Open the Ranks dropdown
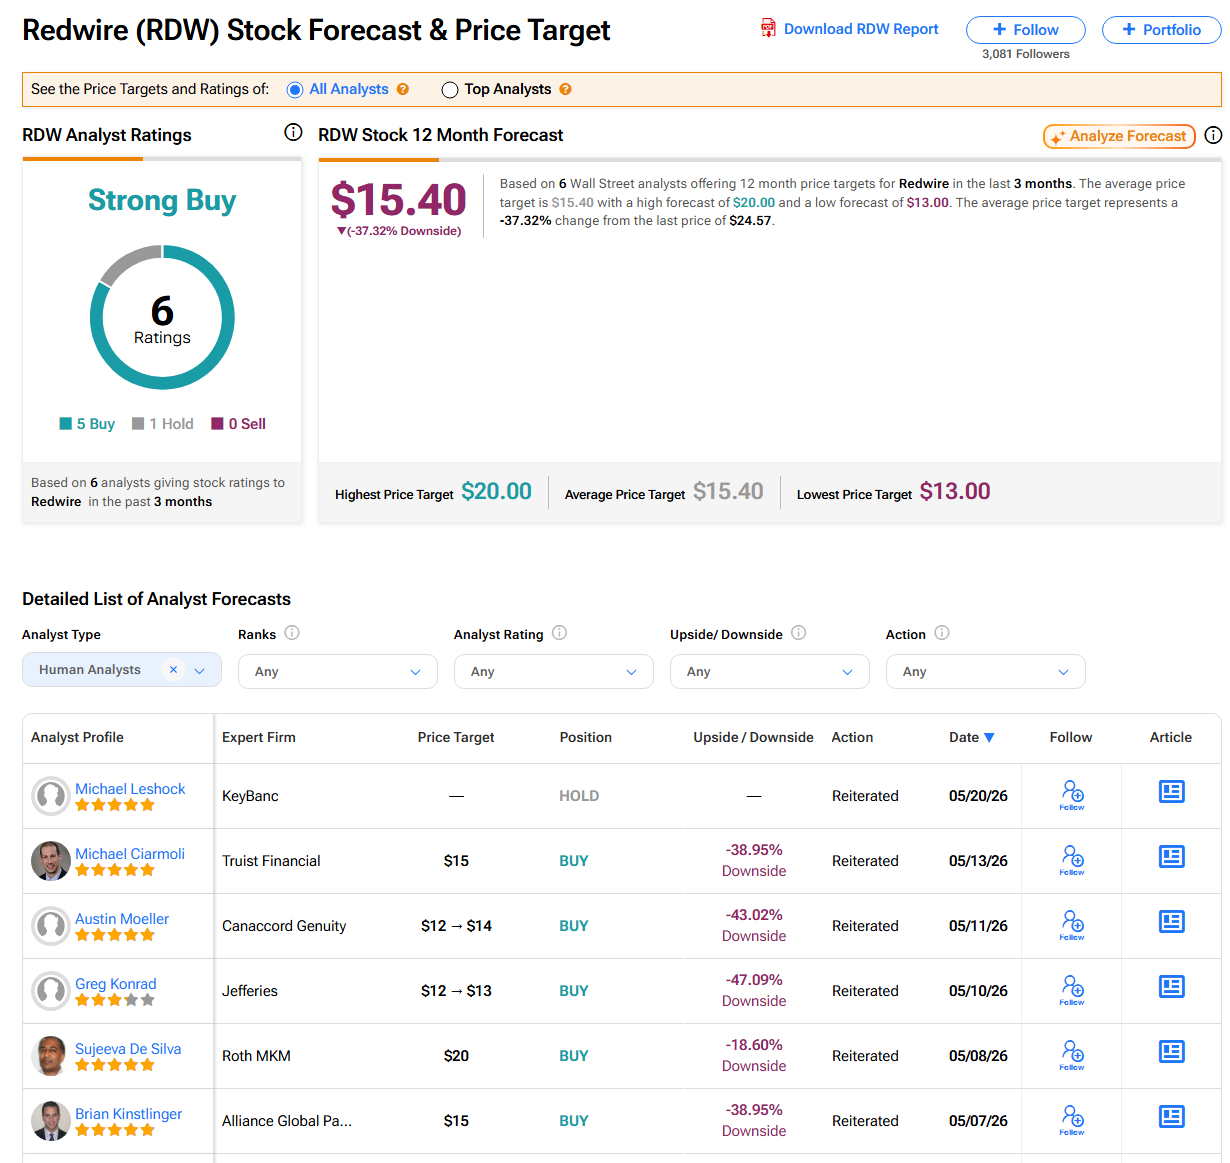The image size is (1230, 1163). (338, 671)
